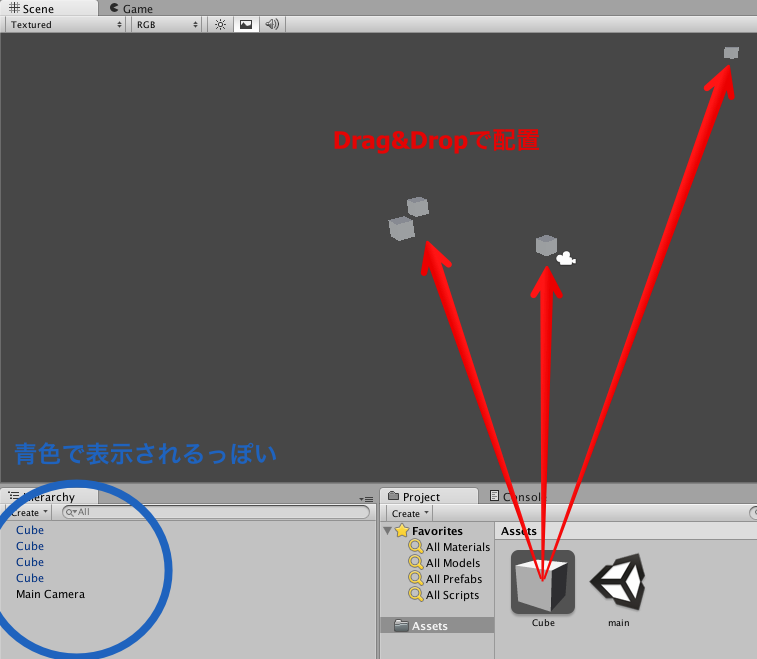The image size is (757, 659).
Task: Toggle scene audio speaker button
Action: [x=272, y=25]
